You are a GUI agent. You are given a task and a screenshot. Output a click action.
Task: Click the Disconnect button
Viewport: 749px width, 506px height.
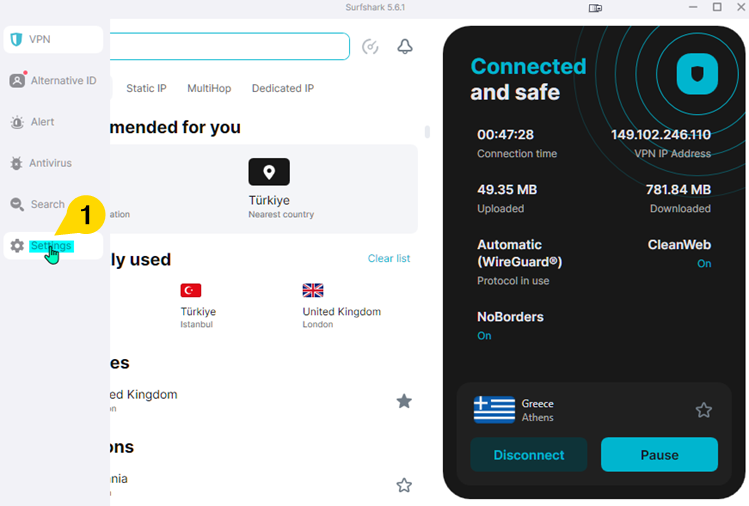[x=529, y=455]
